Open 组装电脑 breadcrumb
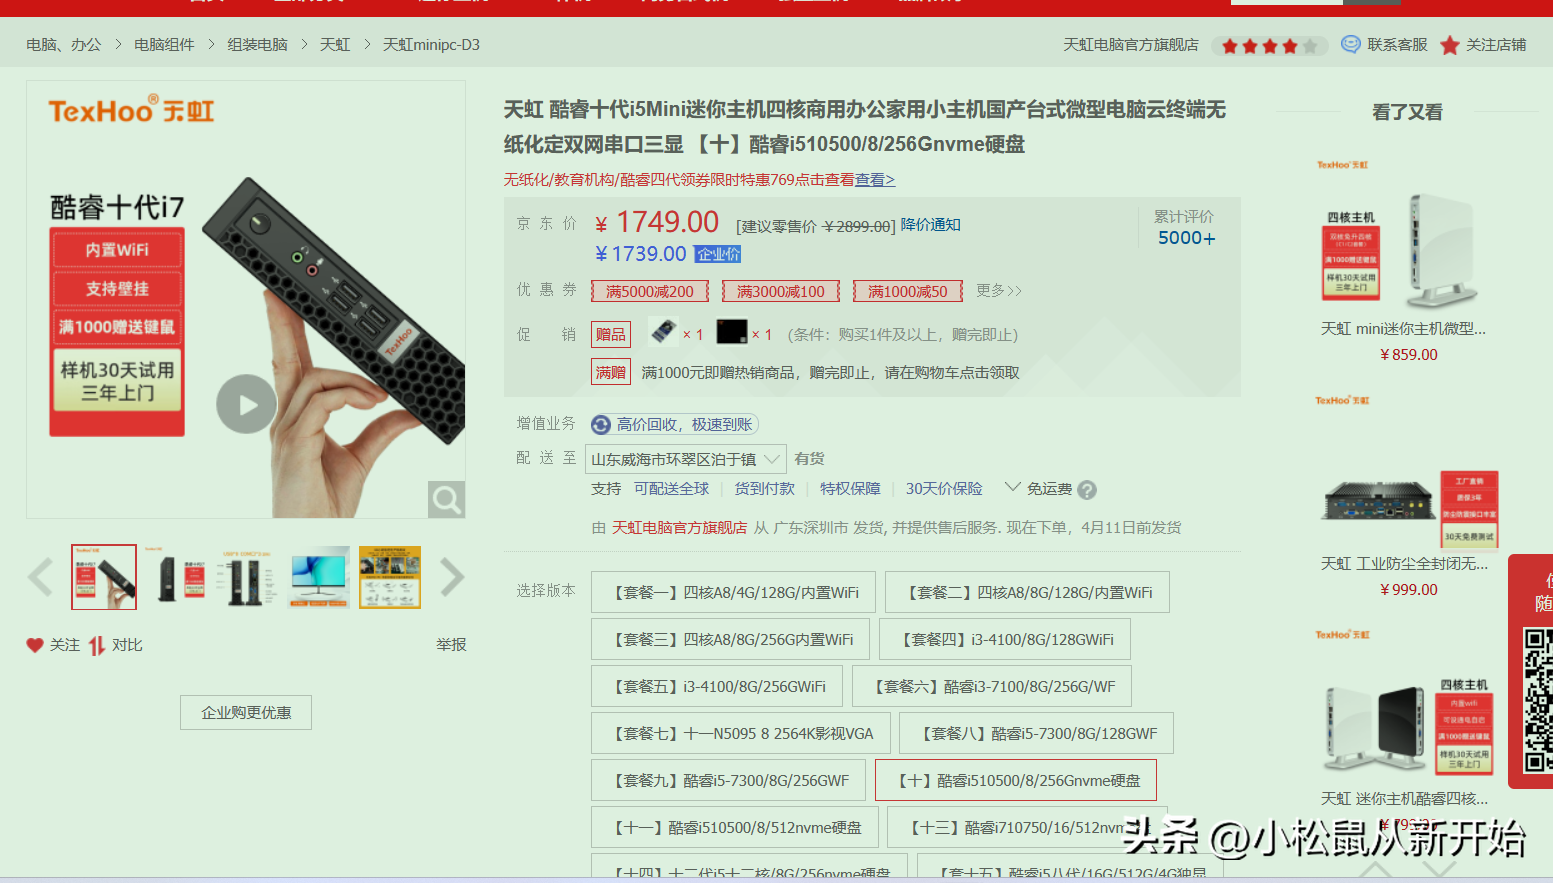This screenshot has width=1553, height=883. [257, 45]
